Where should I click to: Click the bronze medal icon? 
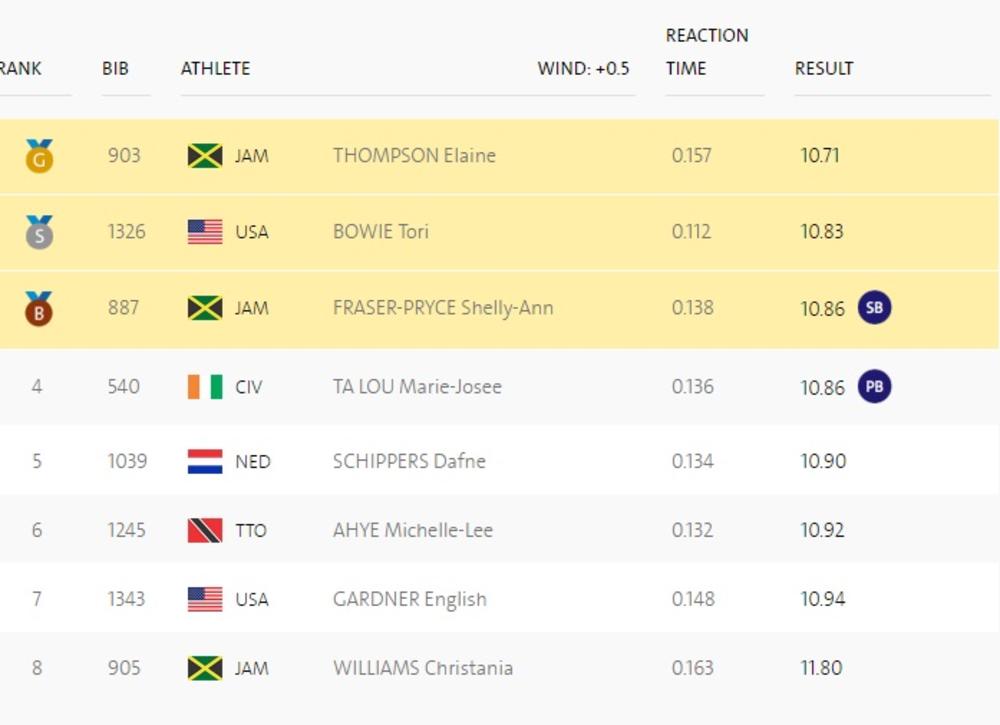39,308
